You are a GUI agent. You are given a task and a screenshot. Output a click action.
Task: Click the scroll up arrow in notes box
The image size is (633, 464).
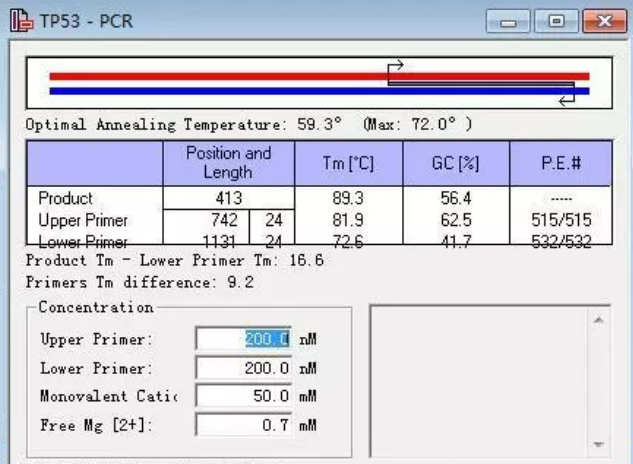click(599, 320)
